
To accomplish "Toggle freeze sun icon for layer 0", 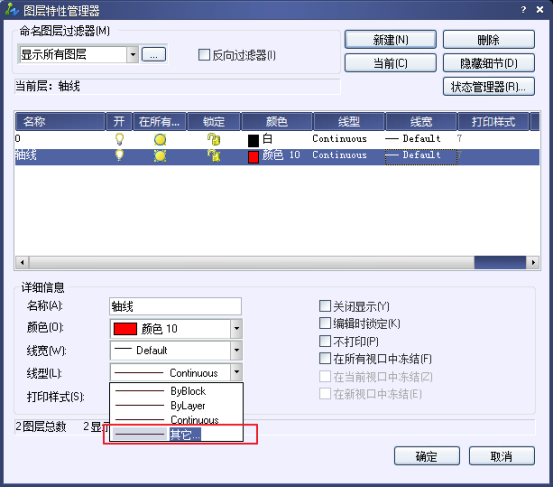I will point(160,140).
